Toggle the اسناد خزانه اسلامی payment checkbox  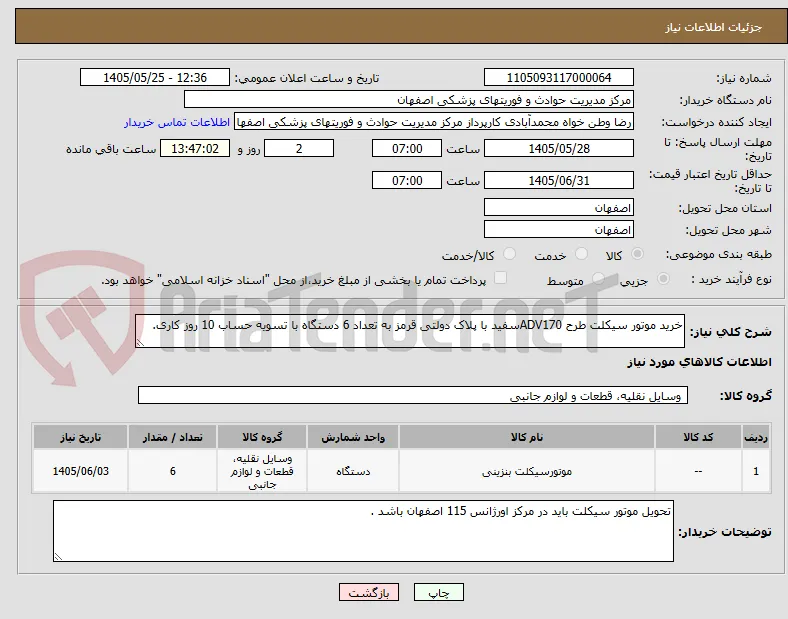[x=501, y=278]
